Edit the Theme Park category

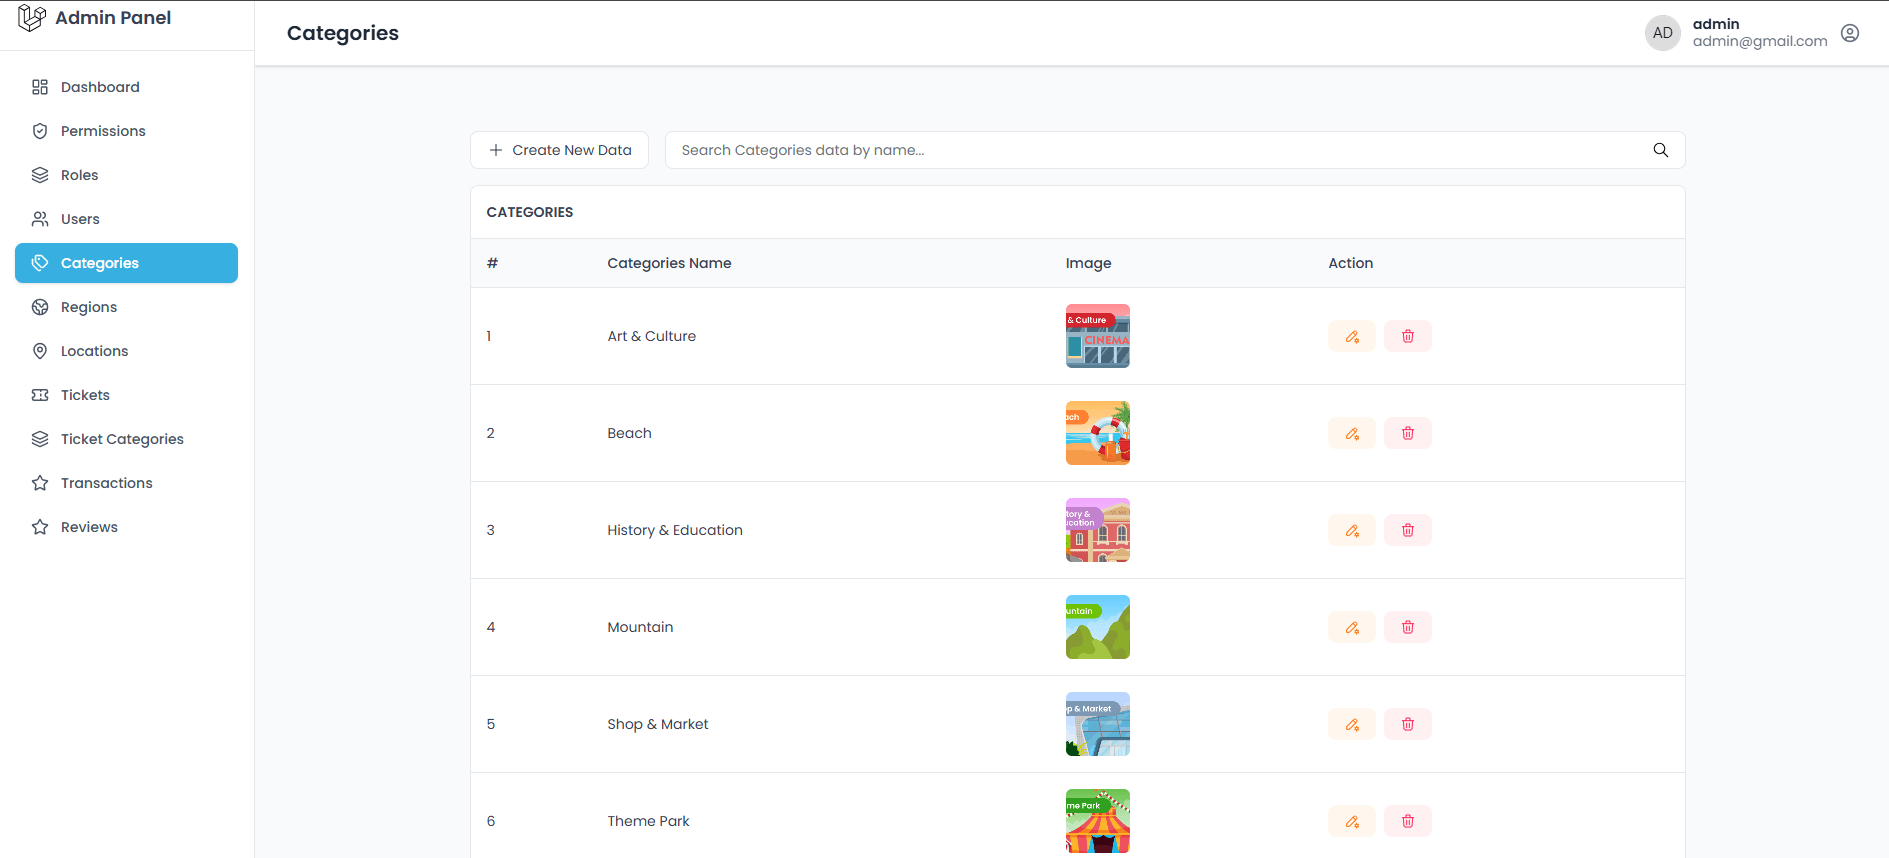[1352, 821]
